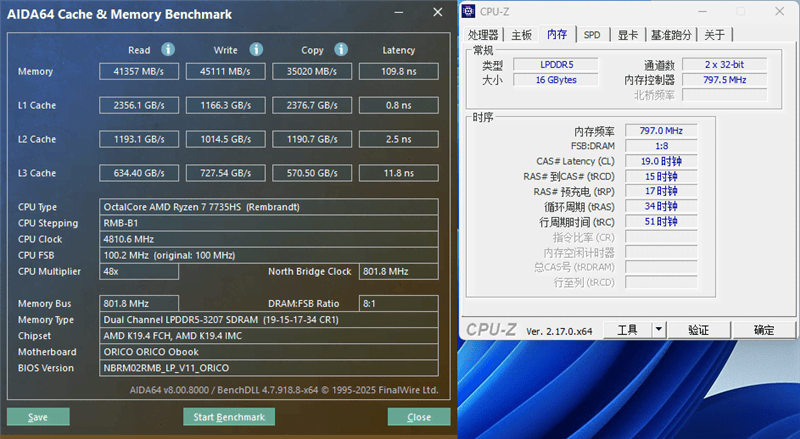This screenshot has height=439, width=800.
Task: Click the CPU-Z logo in title bar
Action: 469,11
